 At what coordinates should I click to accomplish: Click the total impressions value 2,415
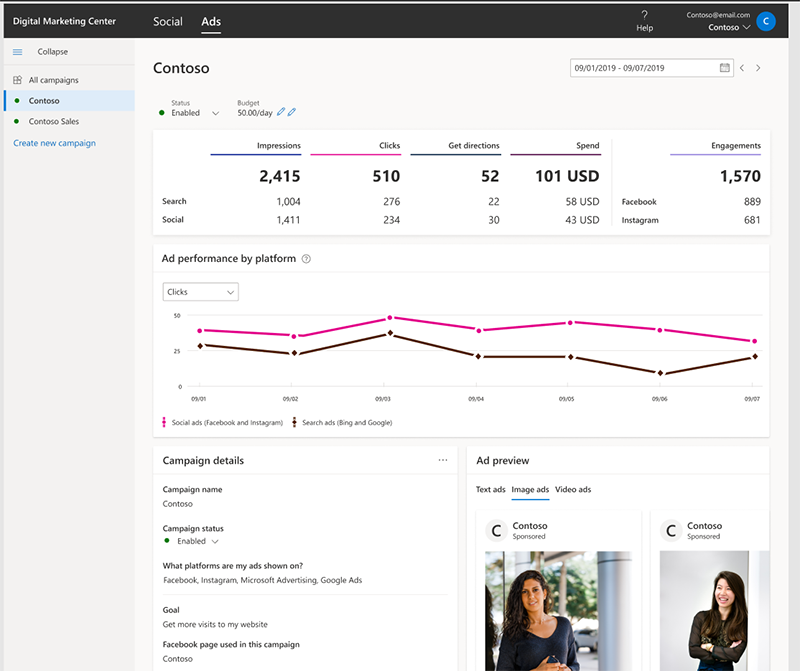pyautogui.click(x=280, y=176)
